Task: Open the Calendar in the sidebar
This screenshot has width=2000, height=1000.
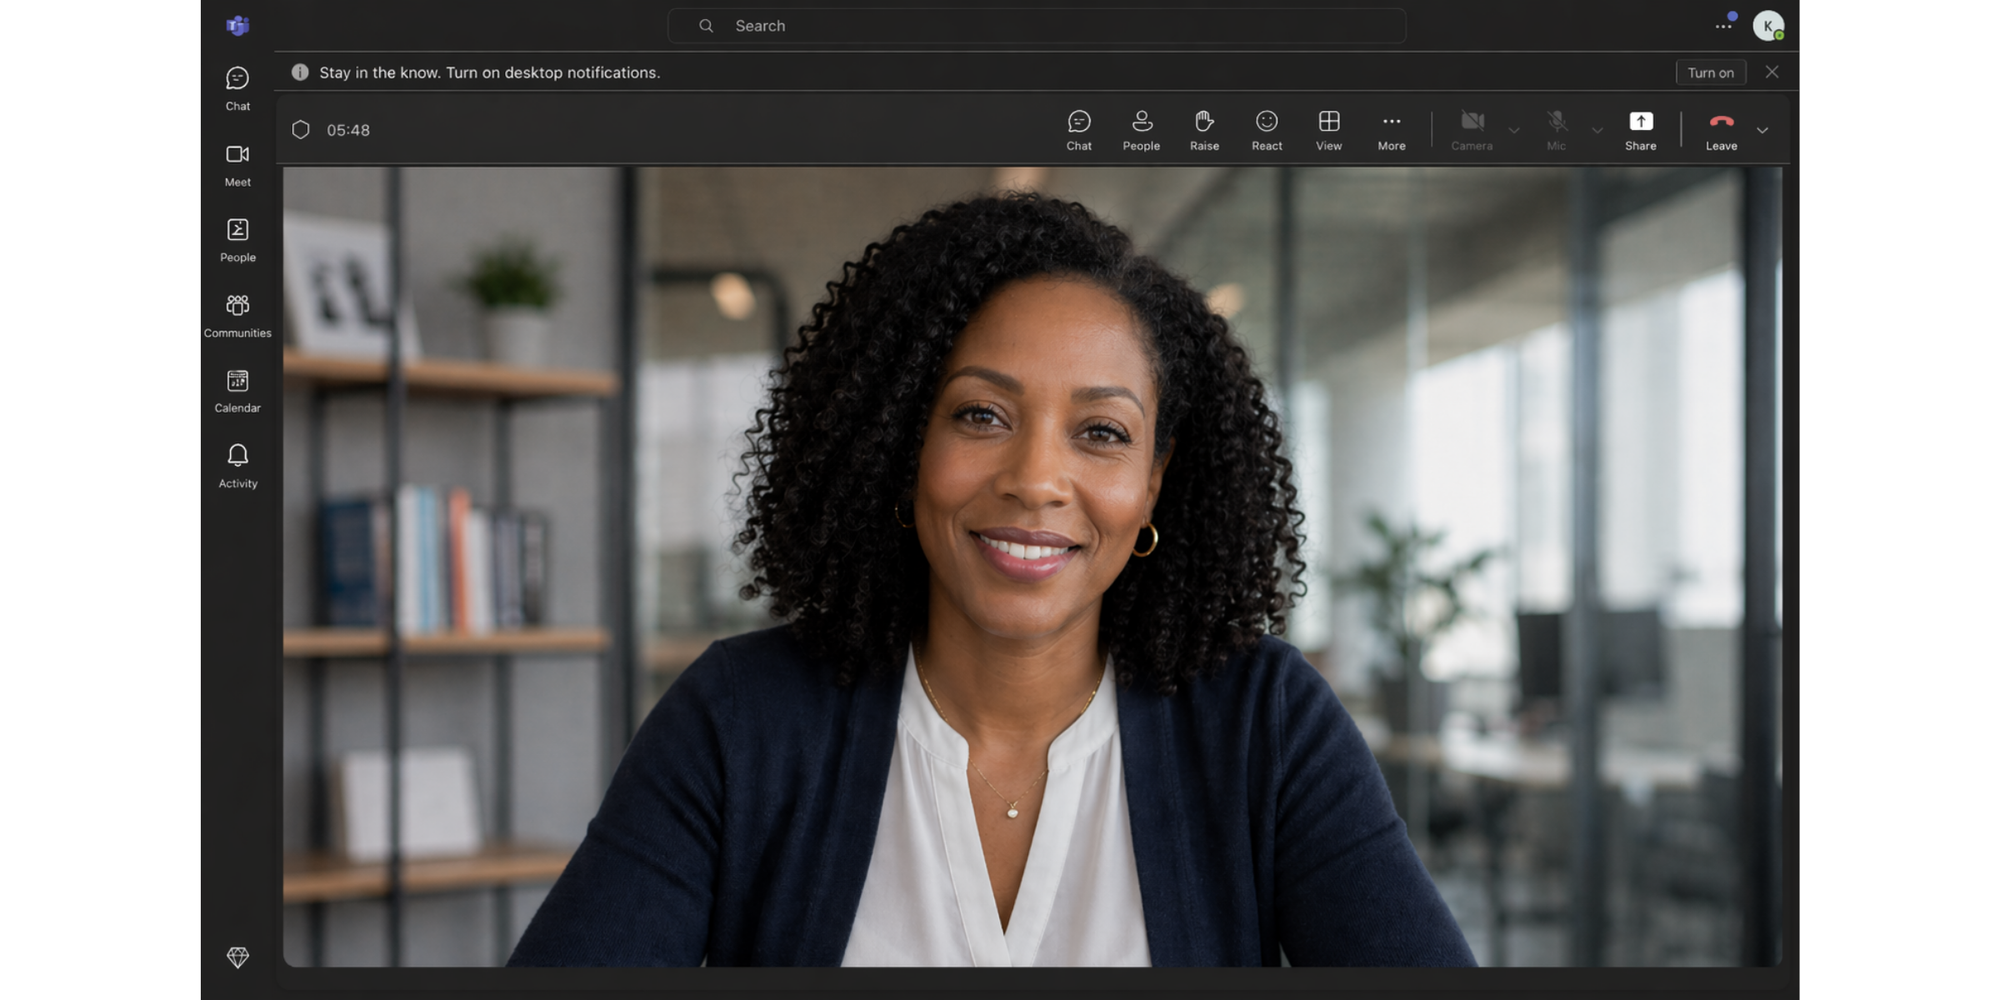Action: (x=237, y=390)
